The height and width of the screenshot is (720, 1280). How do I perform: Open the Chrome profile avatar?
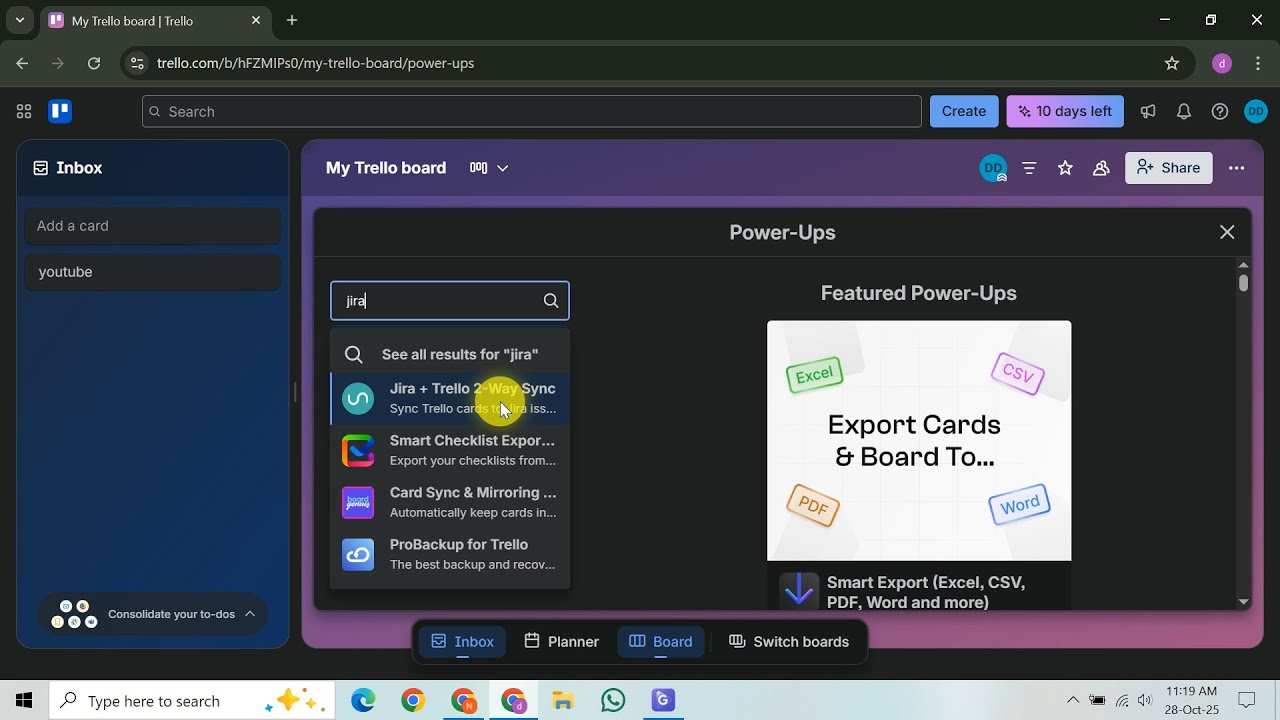coord(1222,63)
